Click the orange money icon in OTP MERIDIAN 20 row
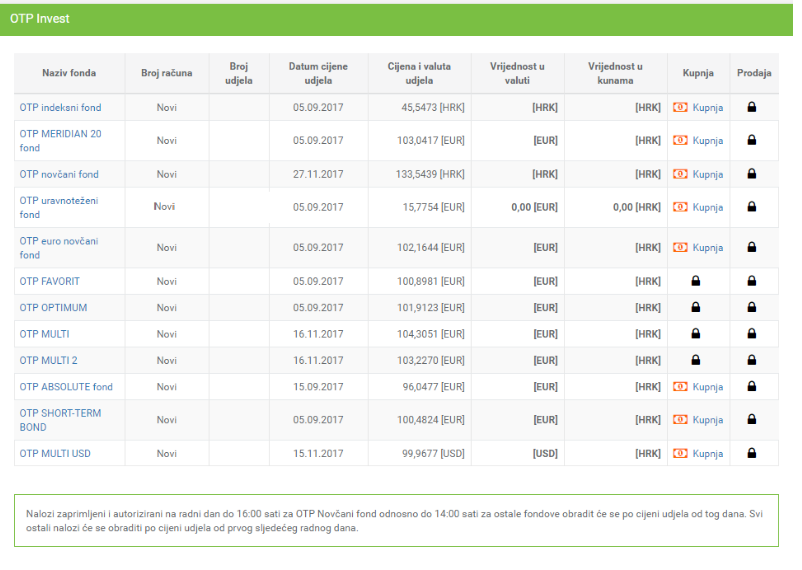 (680, 140)
